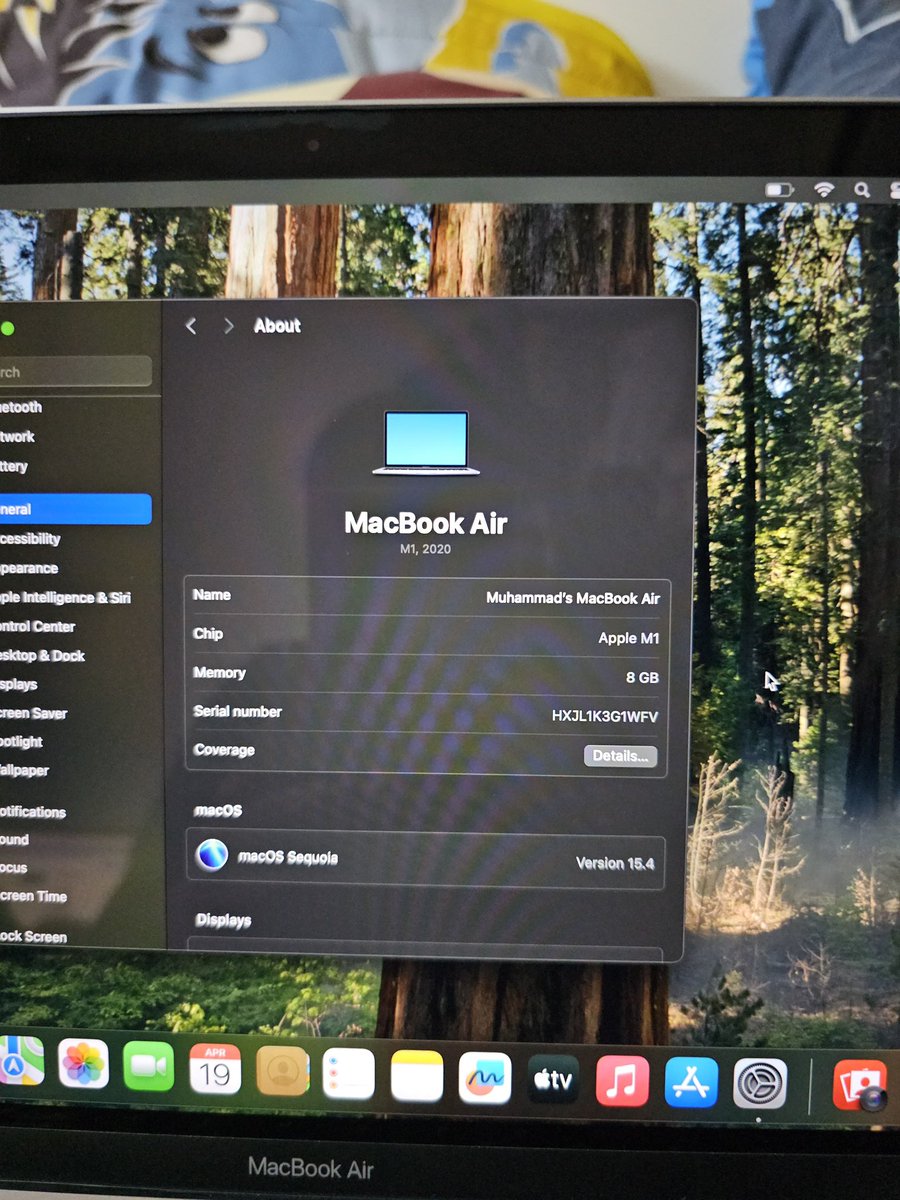Open the Notes app in the Dock

417,1076
